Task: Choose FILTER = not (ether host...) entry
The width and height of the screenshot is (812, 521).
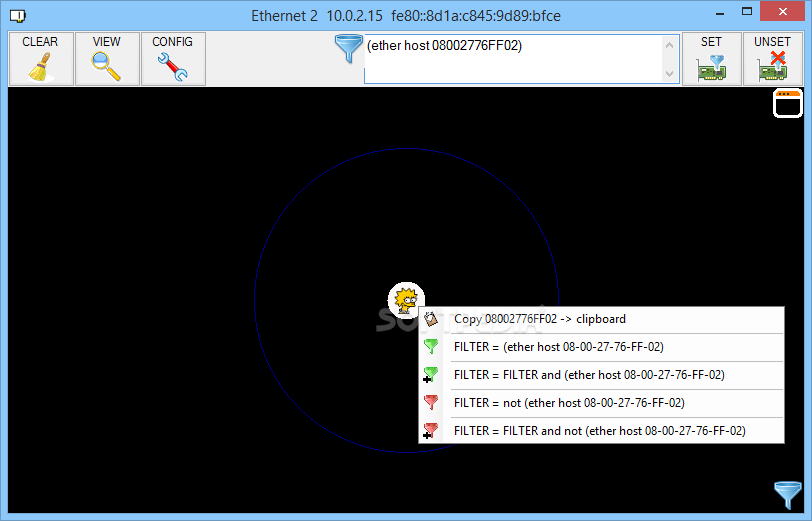Action: [x=601, y=403]
